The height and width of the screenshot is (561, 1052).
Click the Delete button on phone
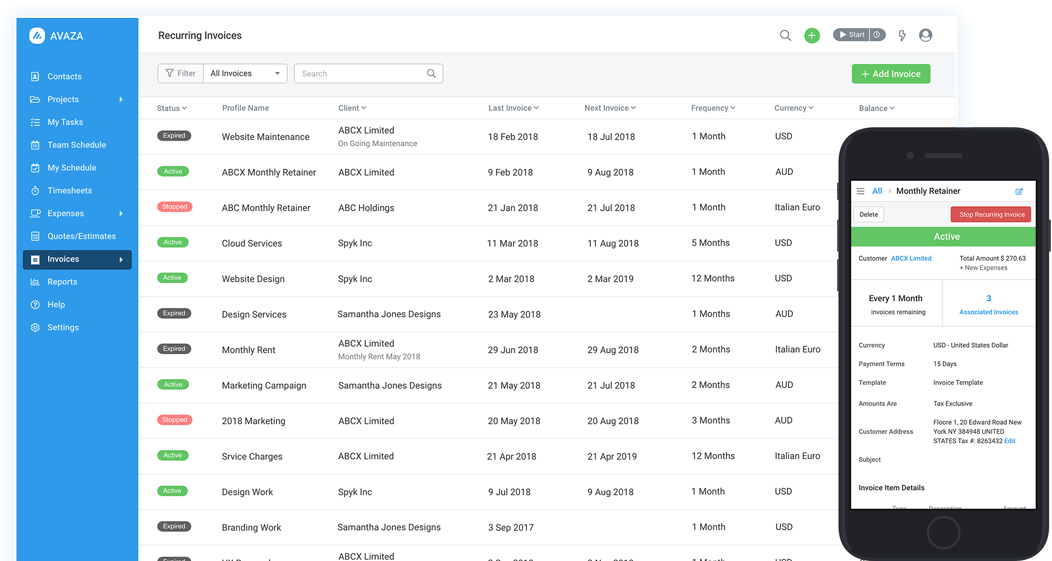pyautogui.click(x=869, y=215)
